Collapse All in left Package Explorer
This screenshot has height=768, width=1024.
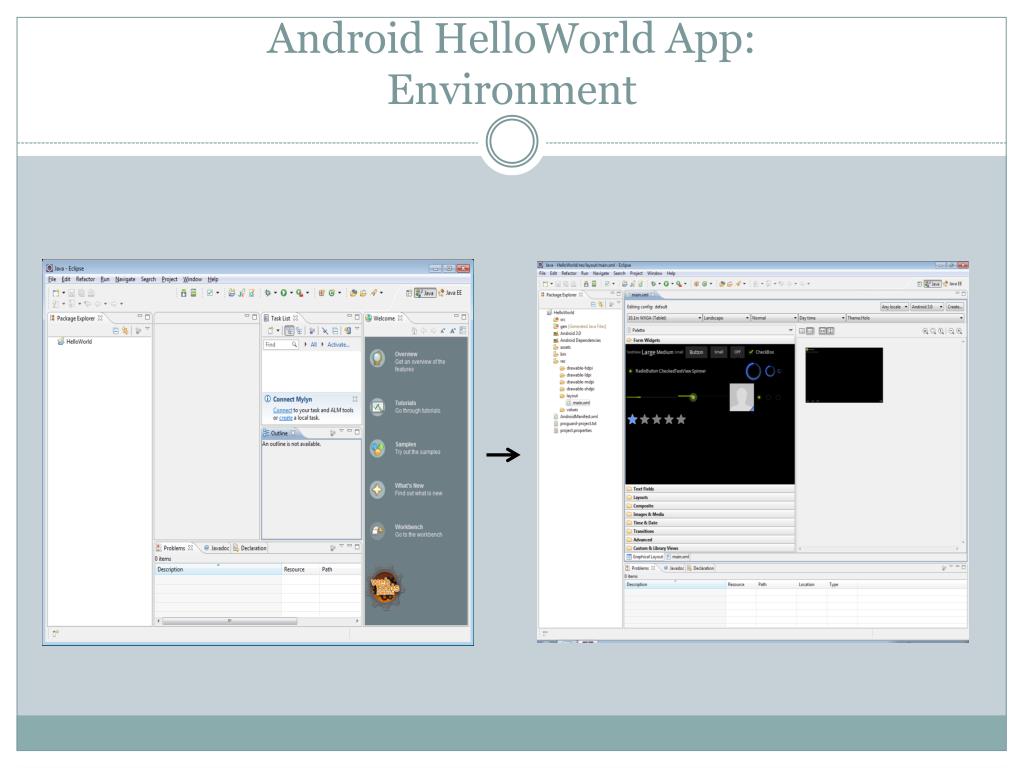click(x=116, y=331)
